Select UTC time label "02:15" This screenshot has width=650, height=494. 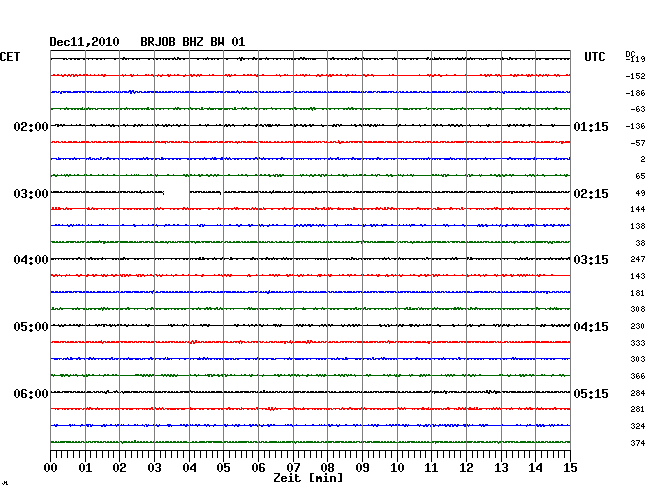pyautogui.click(x=591, y=194)
